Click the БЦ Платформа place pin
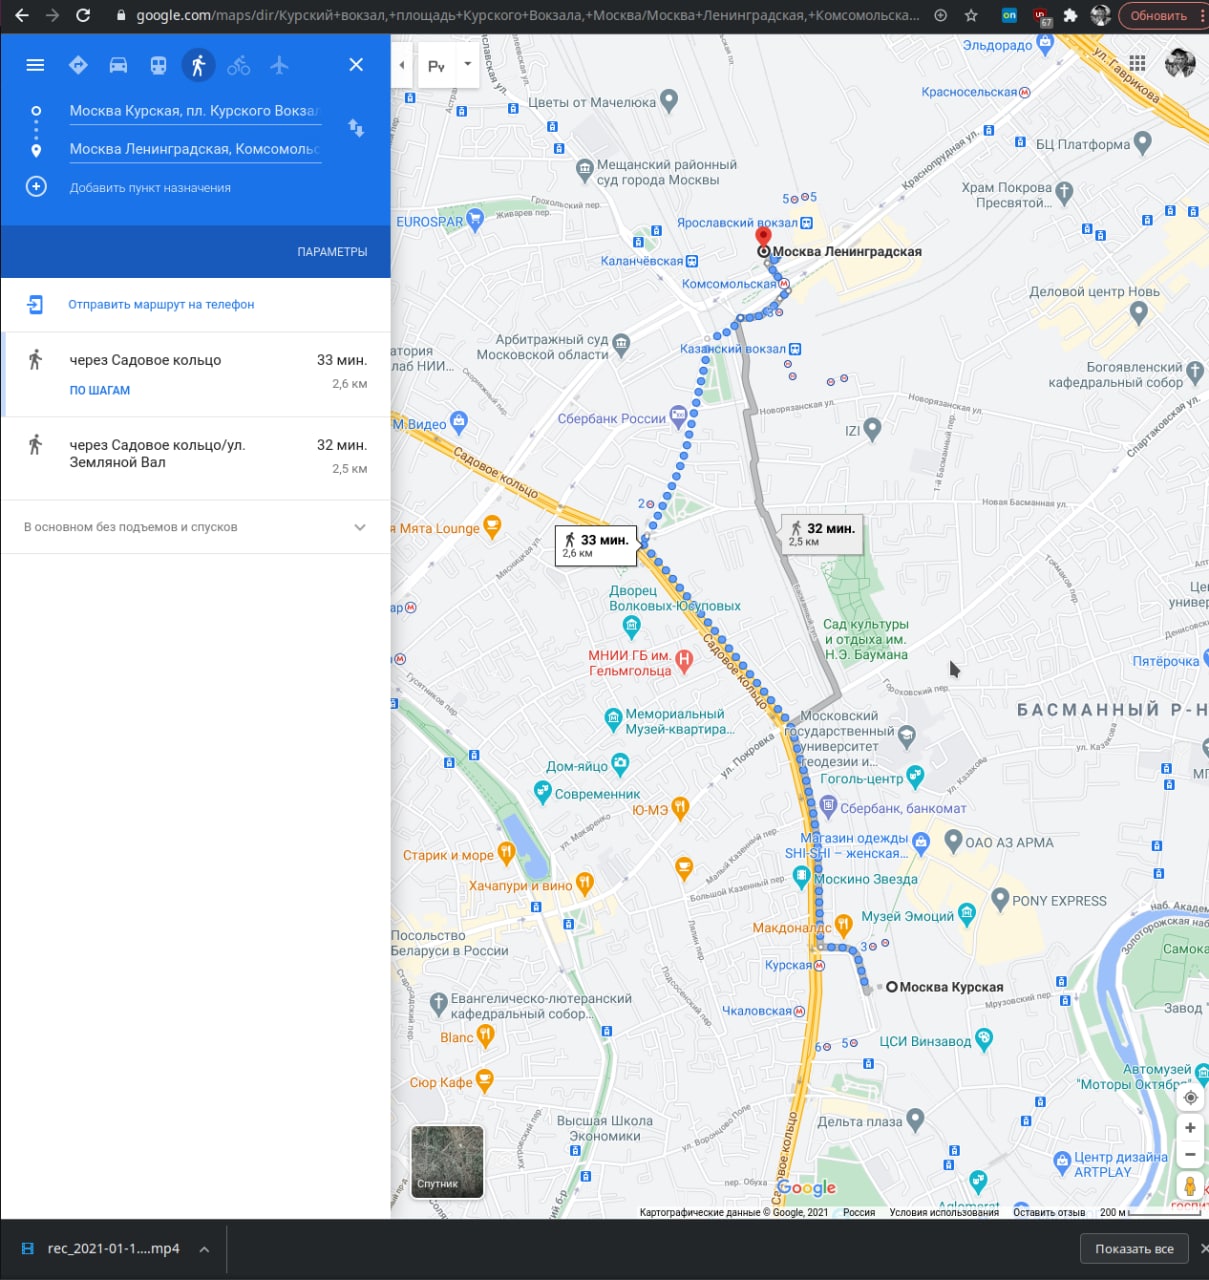Image resolution: width=1209 pixels, height=1280 pixels. [x=1143, y=143]
